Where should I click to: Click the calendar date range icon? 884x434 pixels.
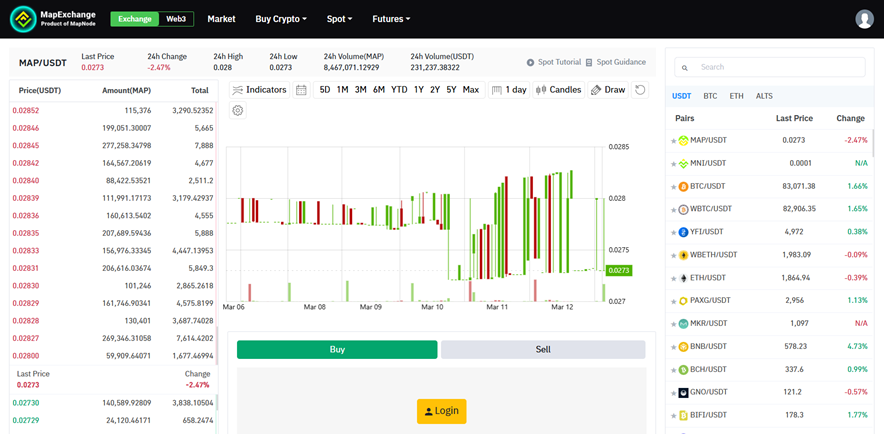click(301, 90)
